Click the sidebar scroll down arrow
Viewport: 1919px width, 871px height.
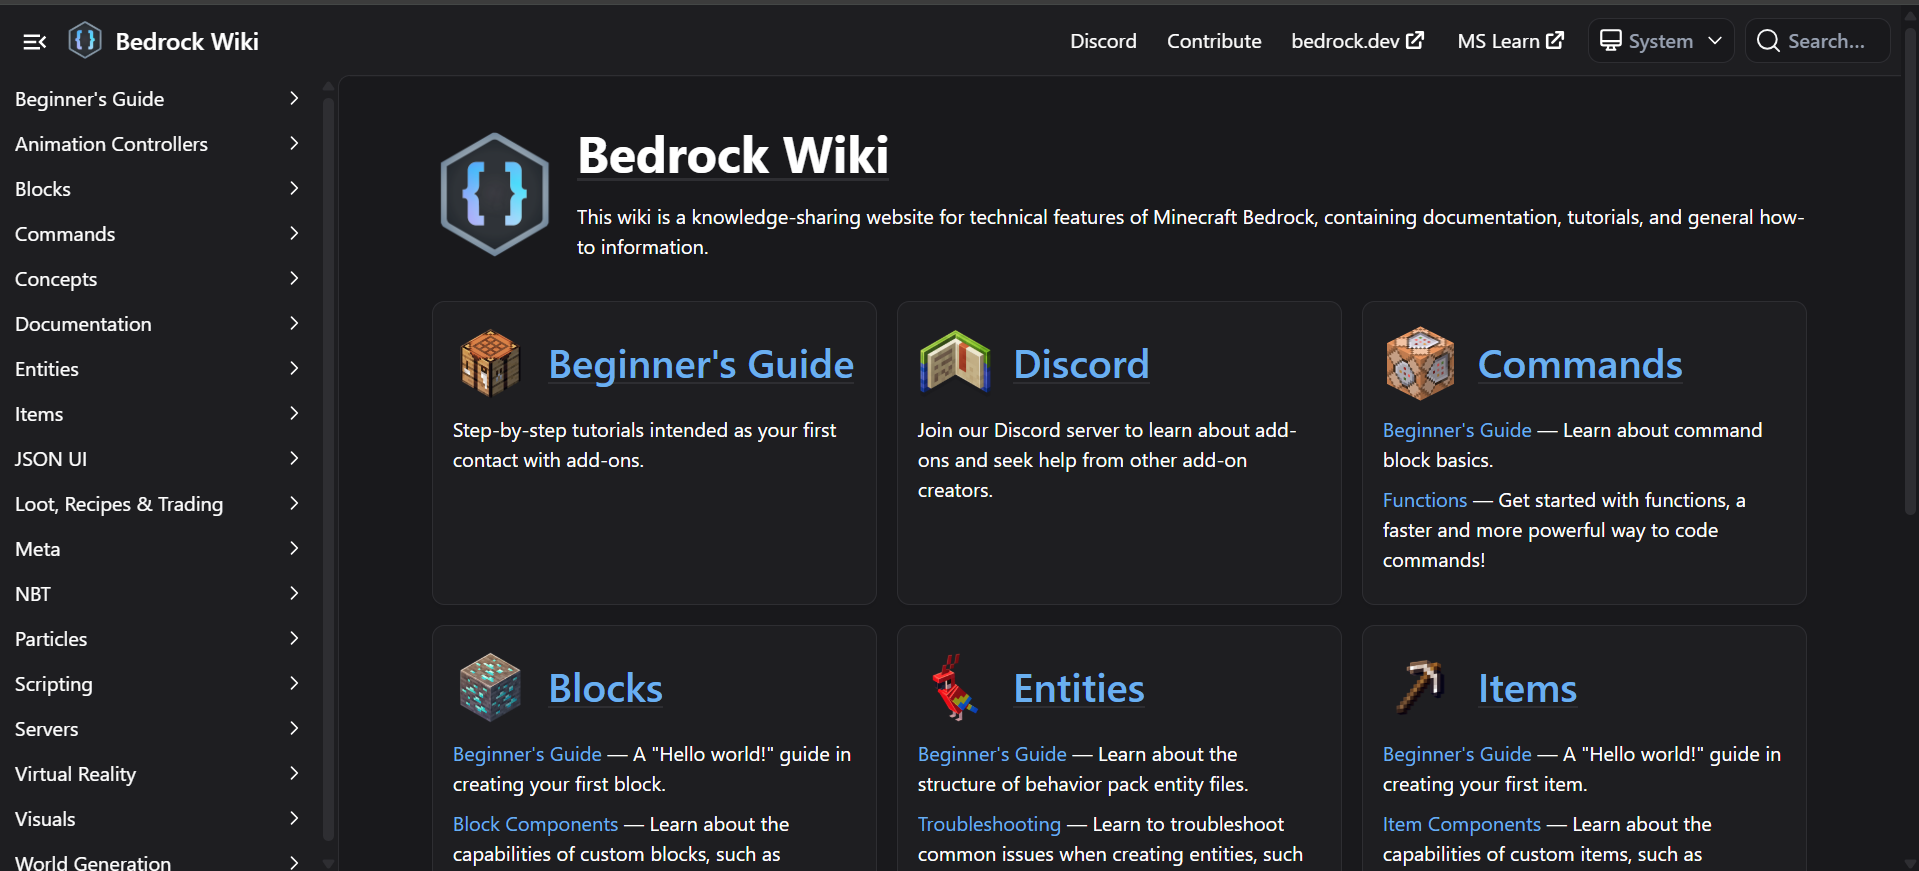pyautogui.click(x=328, y=862)
